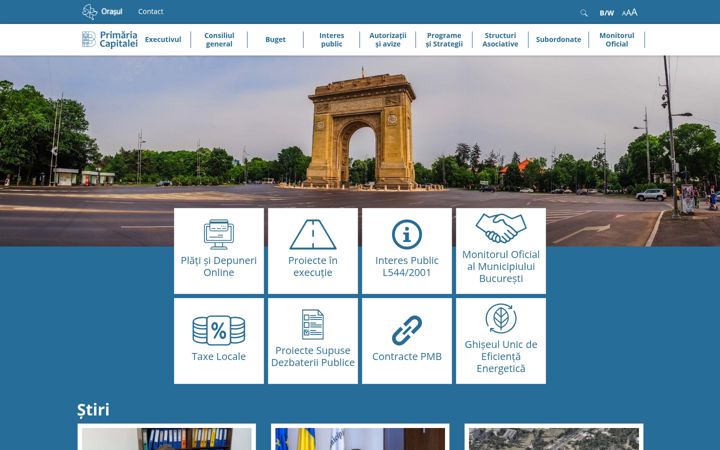Open first news thumbnail with binders
Viewport: 720px width, 450px height.
167,439
